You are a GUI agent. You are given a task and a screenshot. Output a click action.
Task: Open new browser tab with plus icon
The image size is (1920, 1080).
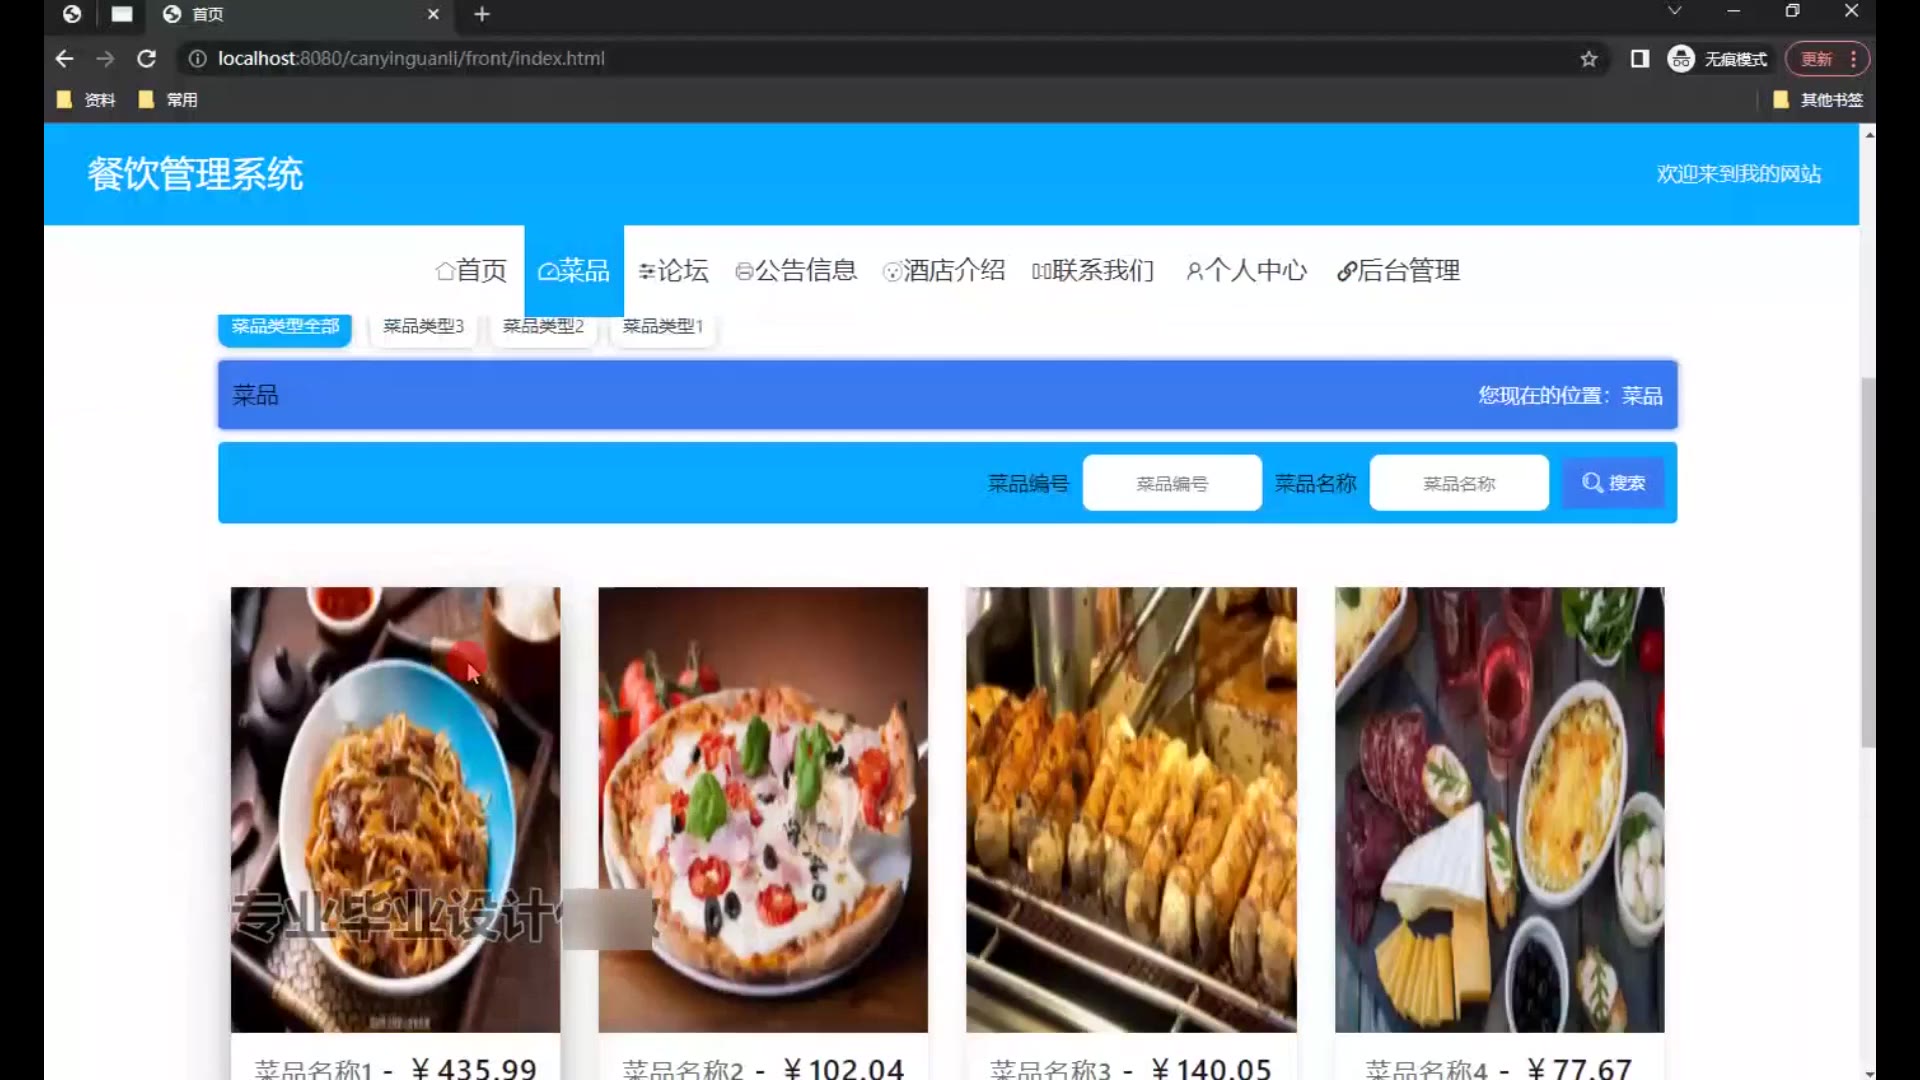482,14
